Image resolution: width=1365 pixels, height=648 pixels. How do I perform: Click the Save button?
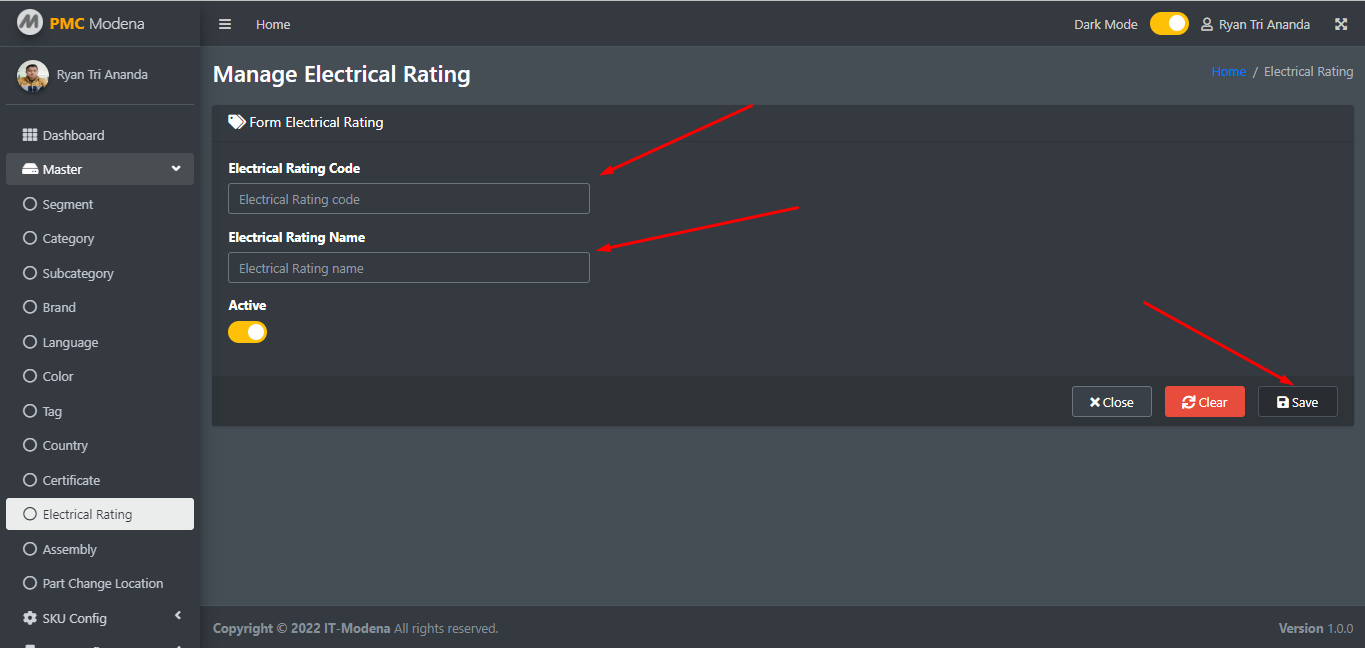coord(1297,402)
